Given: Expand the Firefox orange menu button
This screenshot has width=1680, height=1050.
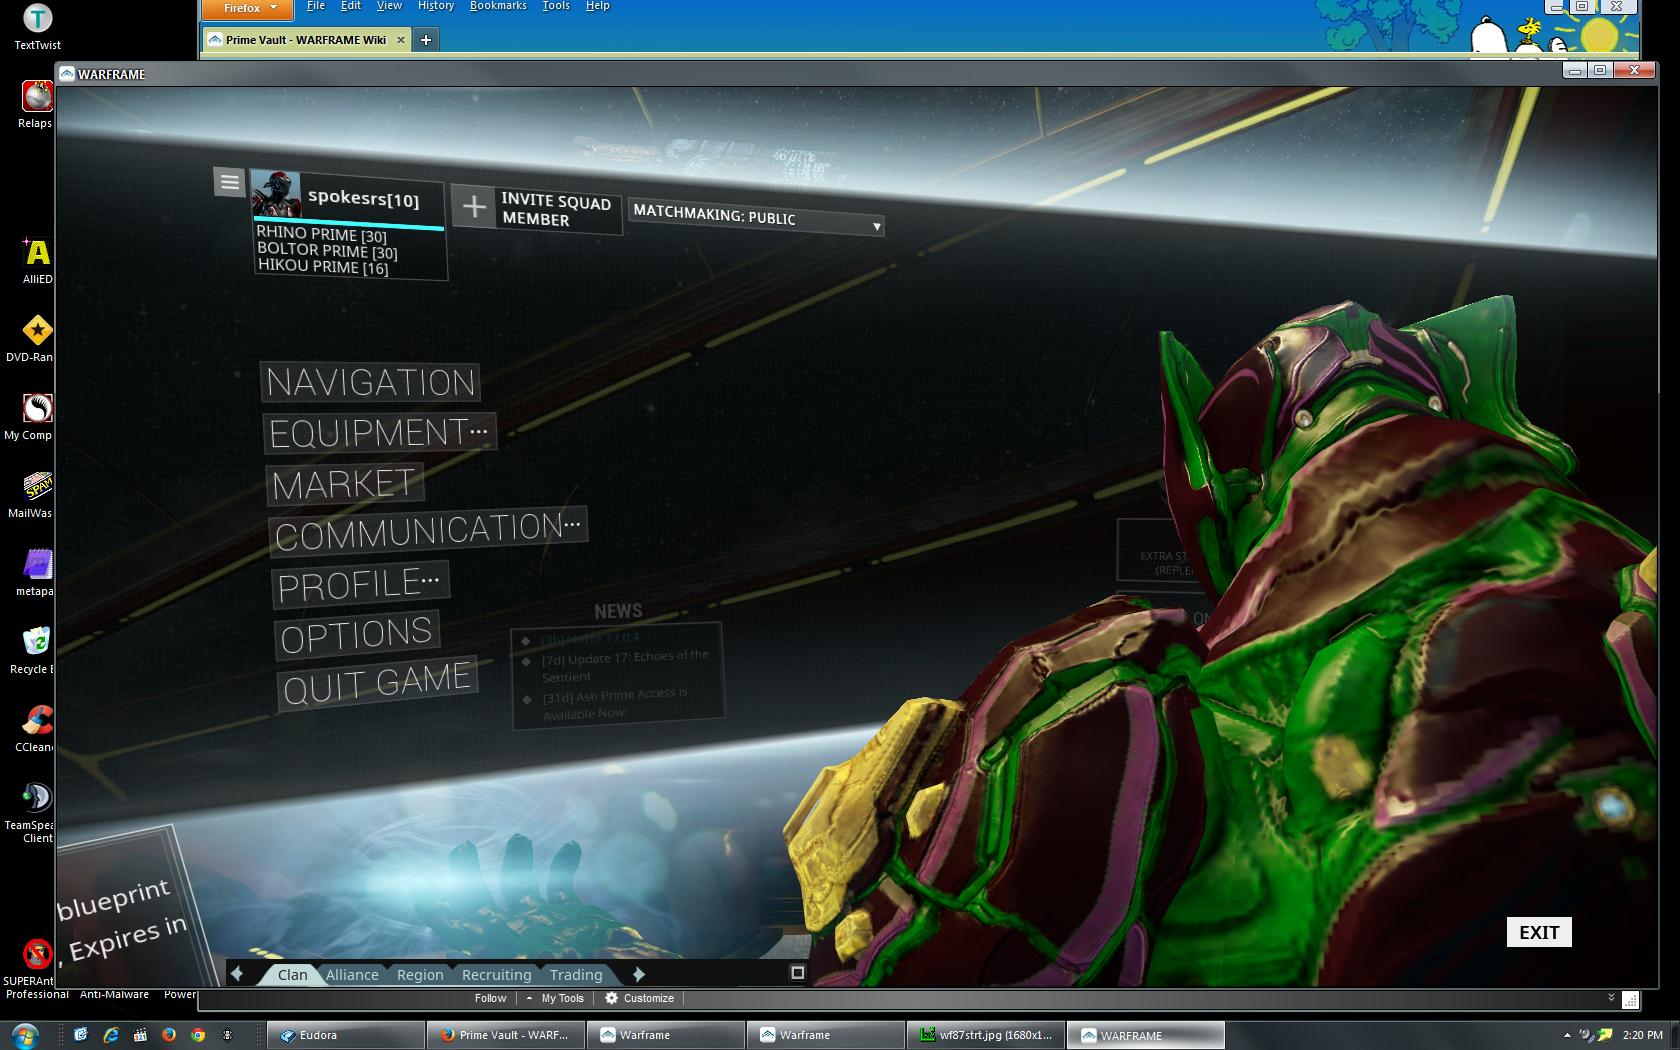Looking at the screenshot, I should 247,9.
